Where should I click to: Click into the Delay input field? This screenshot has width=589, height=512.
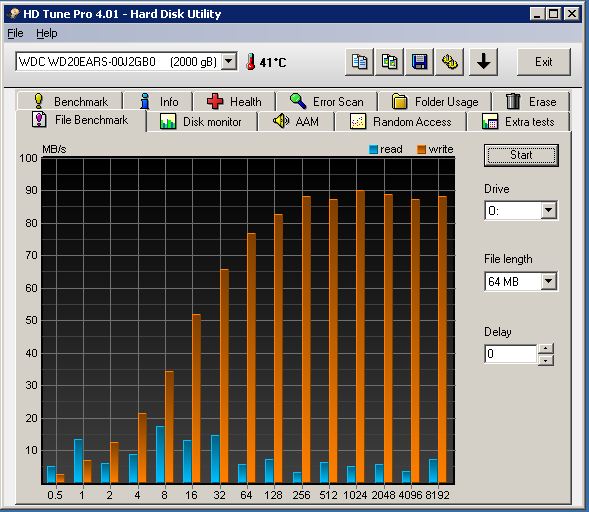(511, 354)
